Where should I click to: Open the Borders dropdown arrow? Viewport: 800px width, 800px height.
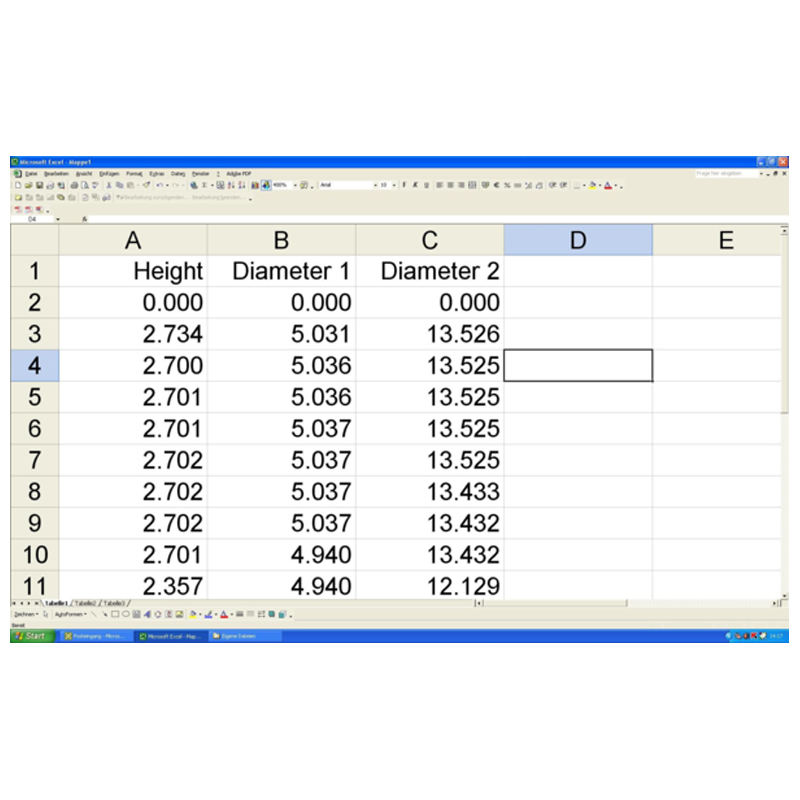tap(584, 186)
